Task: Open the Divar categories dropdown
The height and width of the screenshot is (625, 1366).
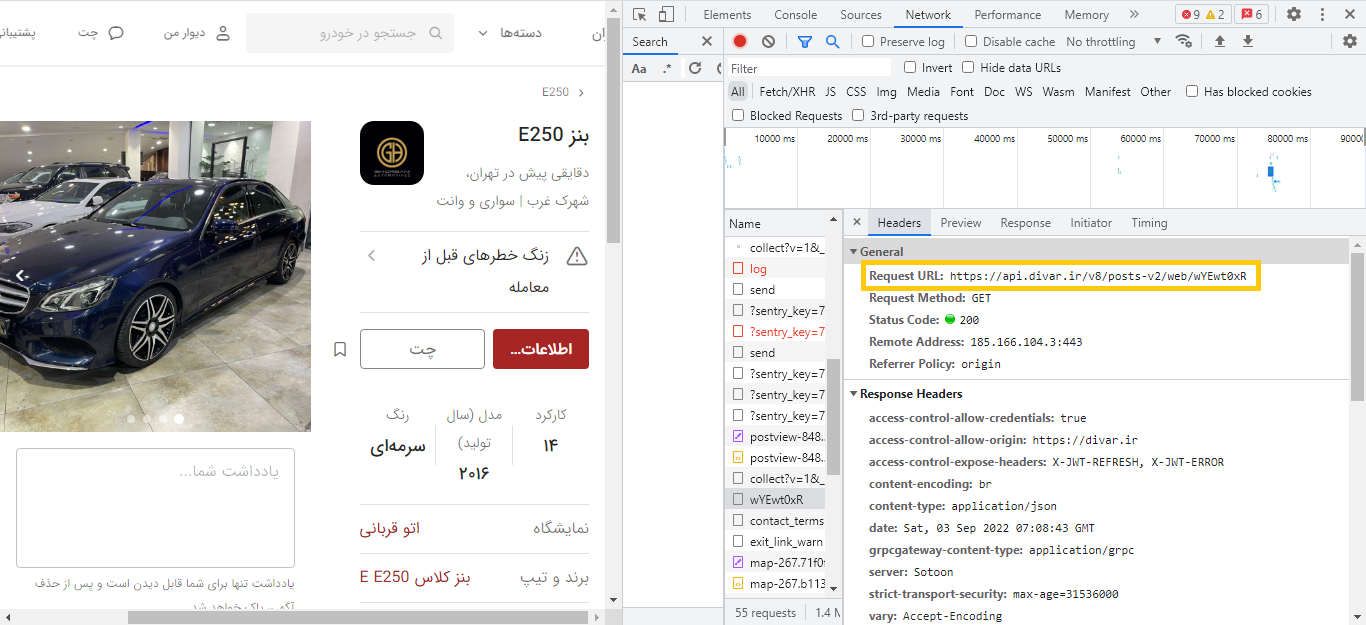Action: click(510, 33)
